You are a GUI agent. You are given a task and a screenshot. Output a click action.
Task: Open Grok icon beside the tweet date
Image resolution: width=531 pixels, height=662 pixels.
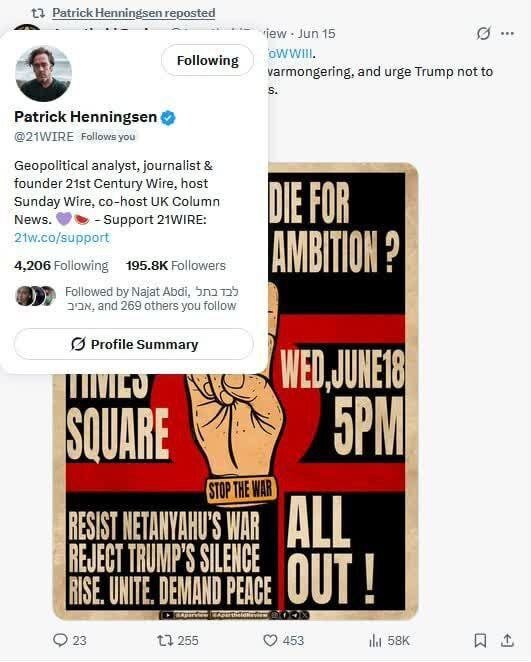pos(483,33)
